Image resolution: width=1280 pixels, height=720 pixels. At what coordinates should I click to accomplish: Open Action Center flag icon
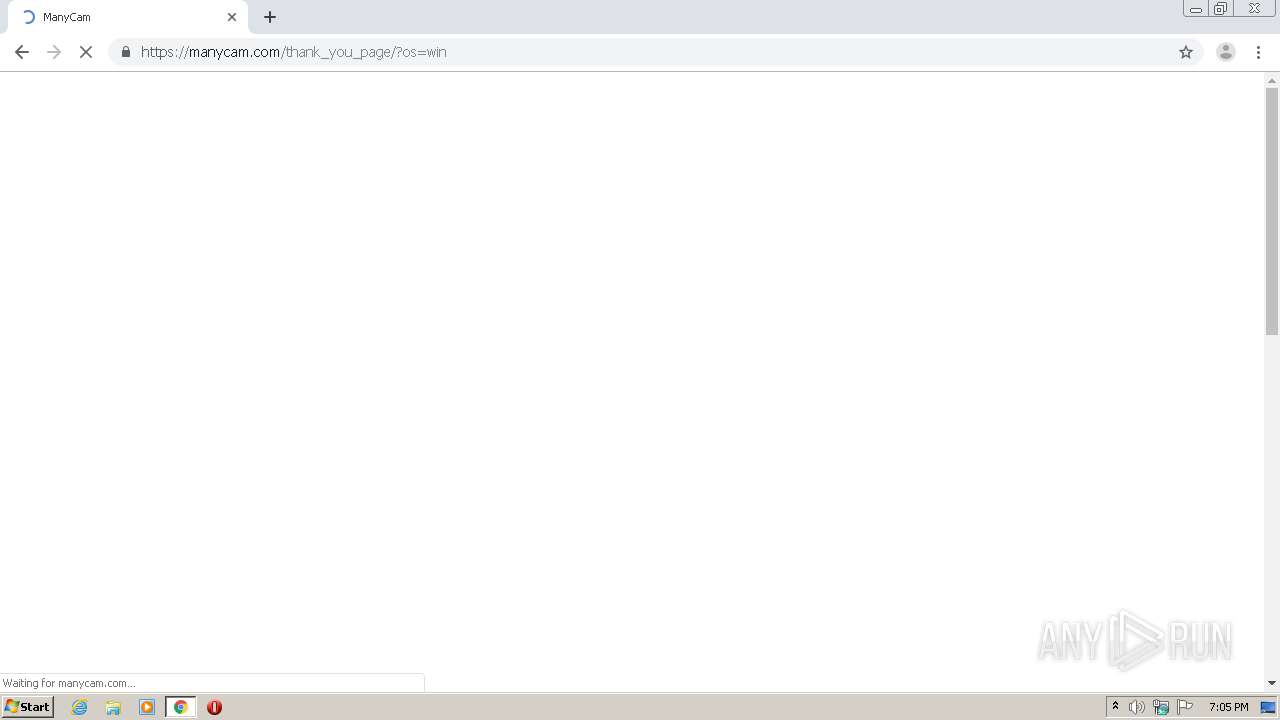1185,707
